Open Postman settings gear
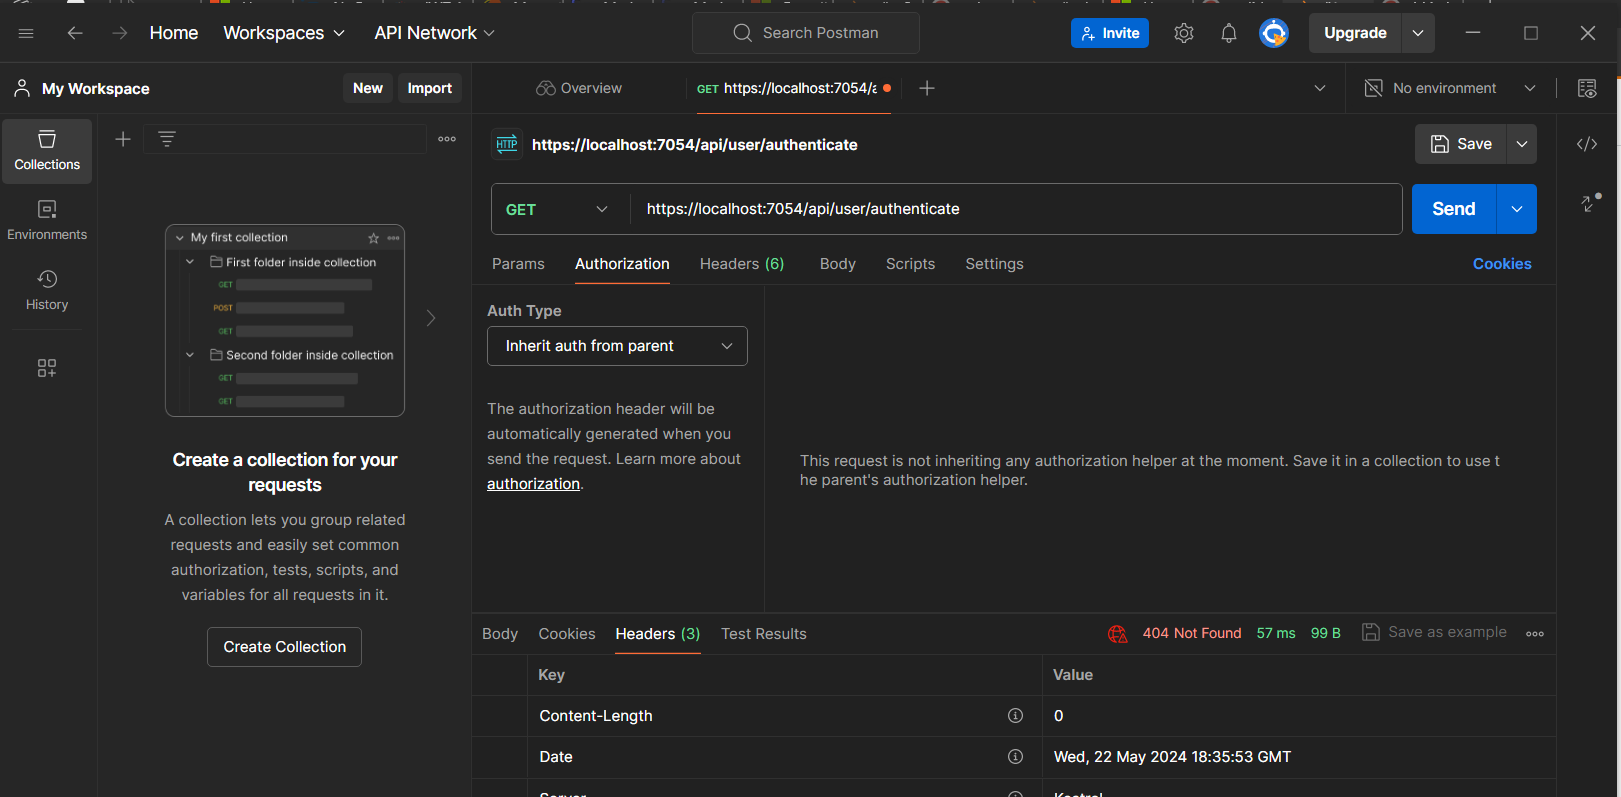Image resolution: width=1621 pixels, height=797 pixels. coord(1184,33)
